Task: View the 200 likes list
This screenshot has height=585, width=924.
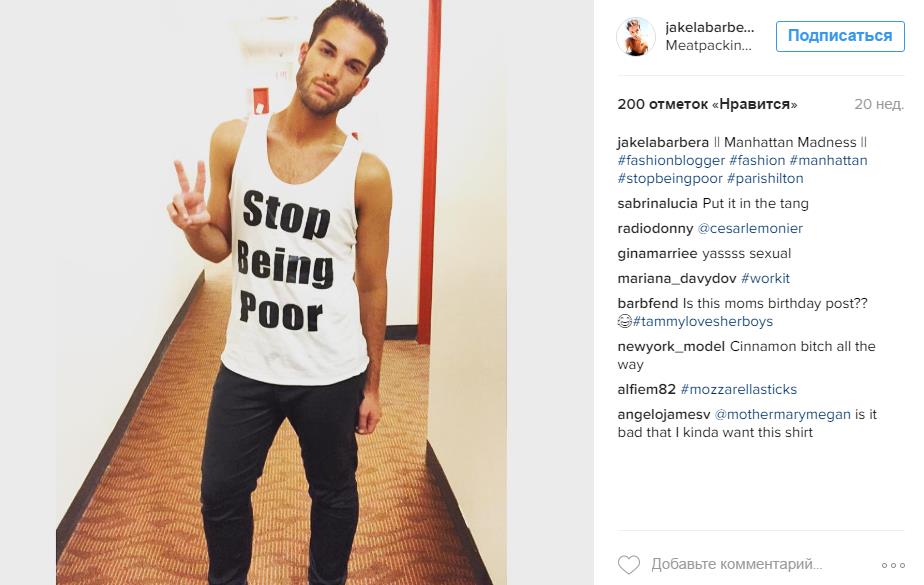Action: point(707,104)
